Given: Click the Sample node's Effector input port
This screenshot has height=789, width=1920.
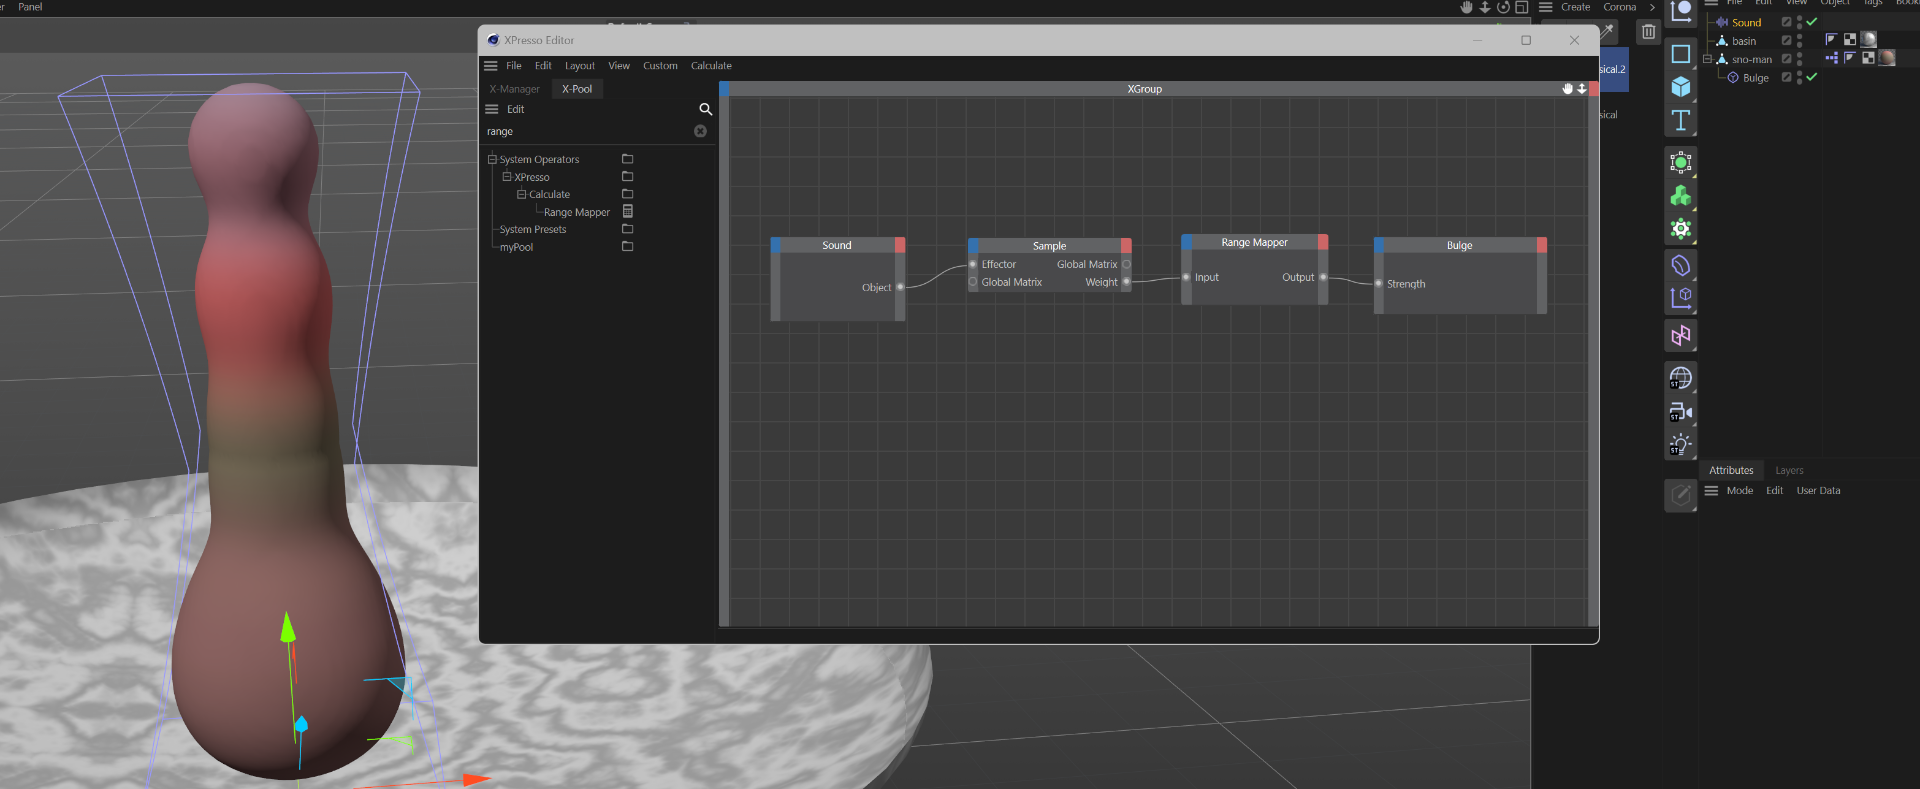Looking at the screenshot, I should click(x=973, y=264).
